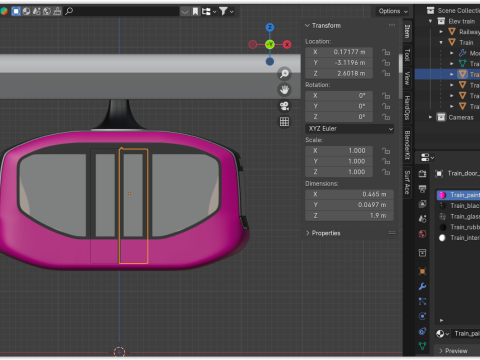Click the bookmark icon in top bar
480x360 pixels.
tap(196, 11)
